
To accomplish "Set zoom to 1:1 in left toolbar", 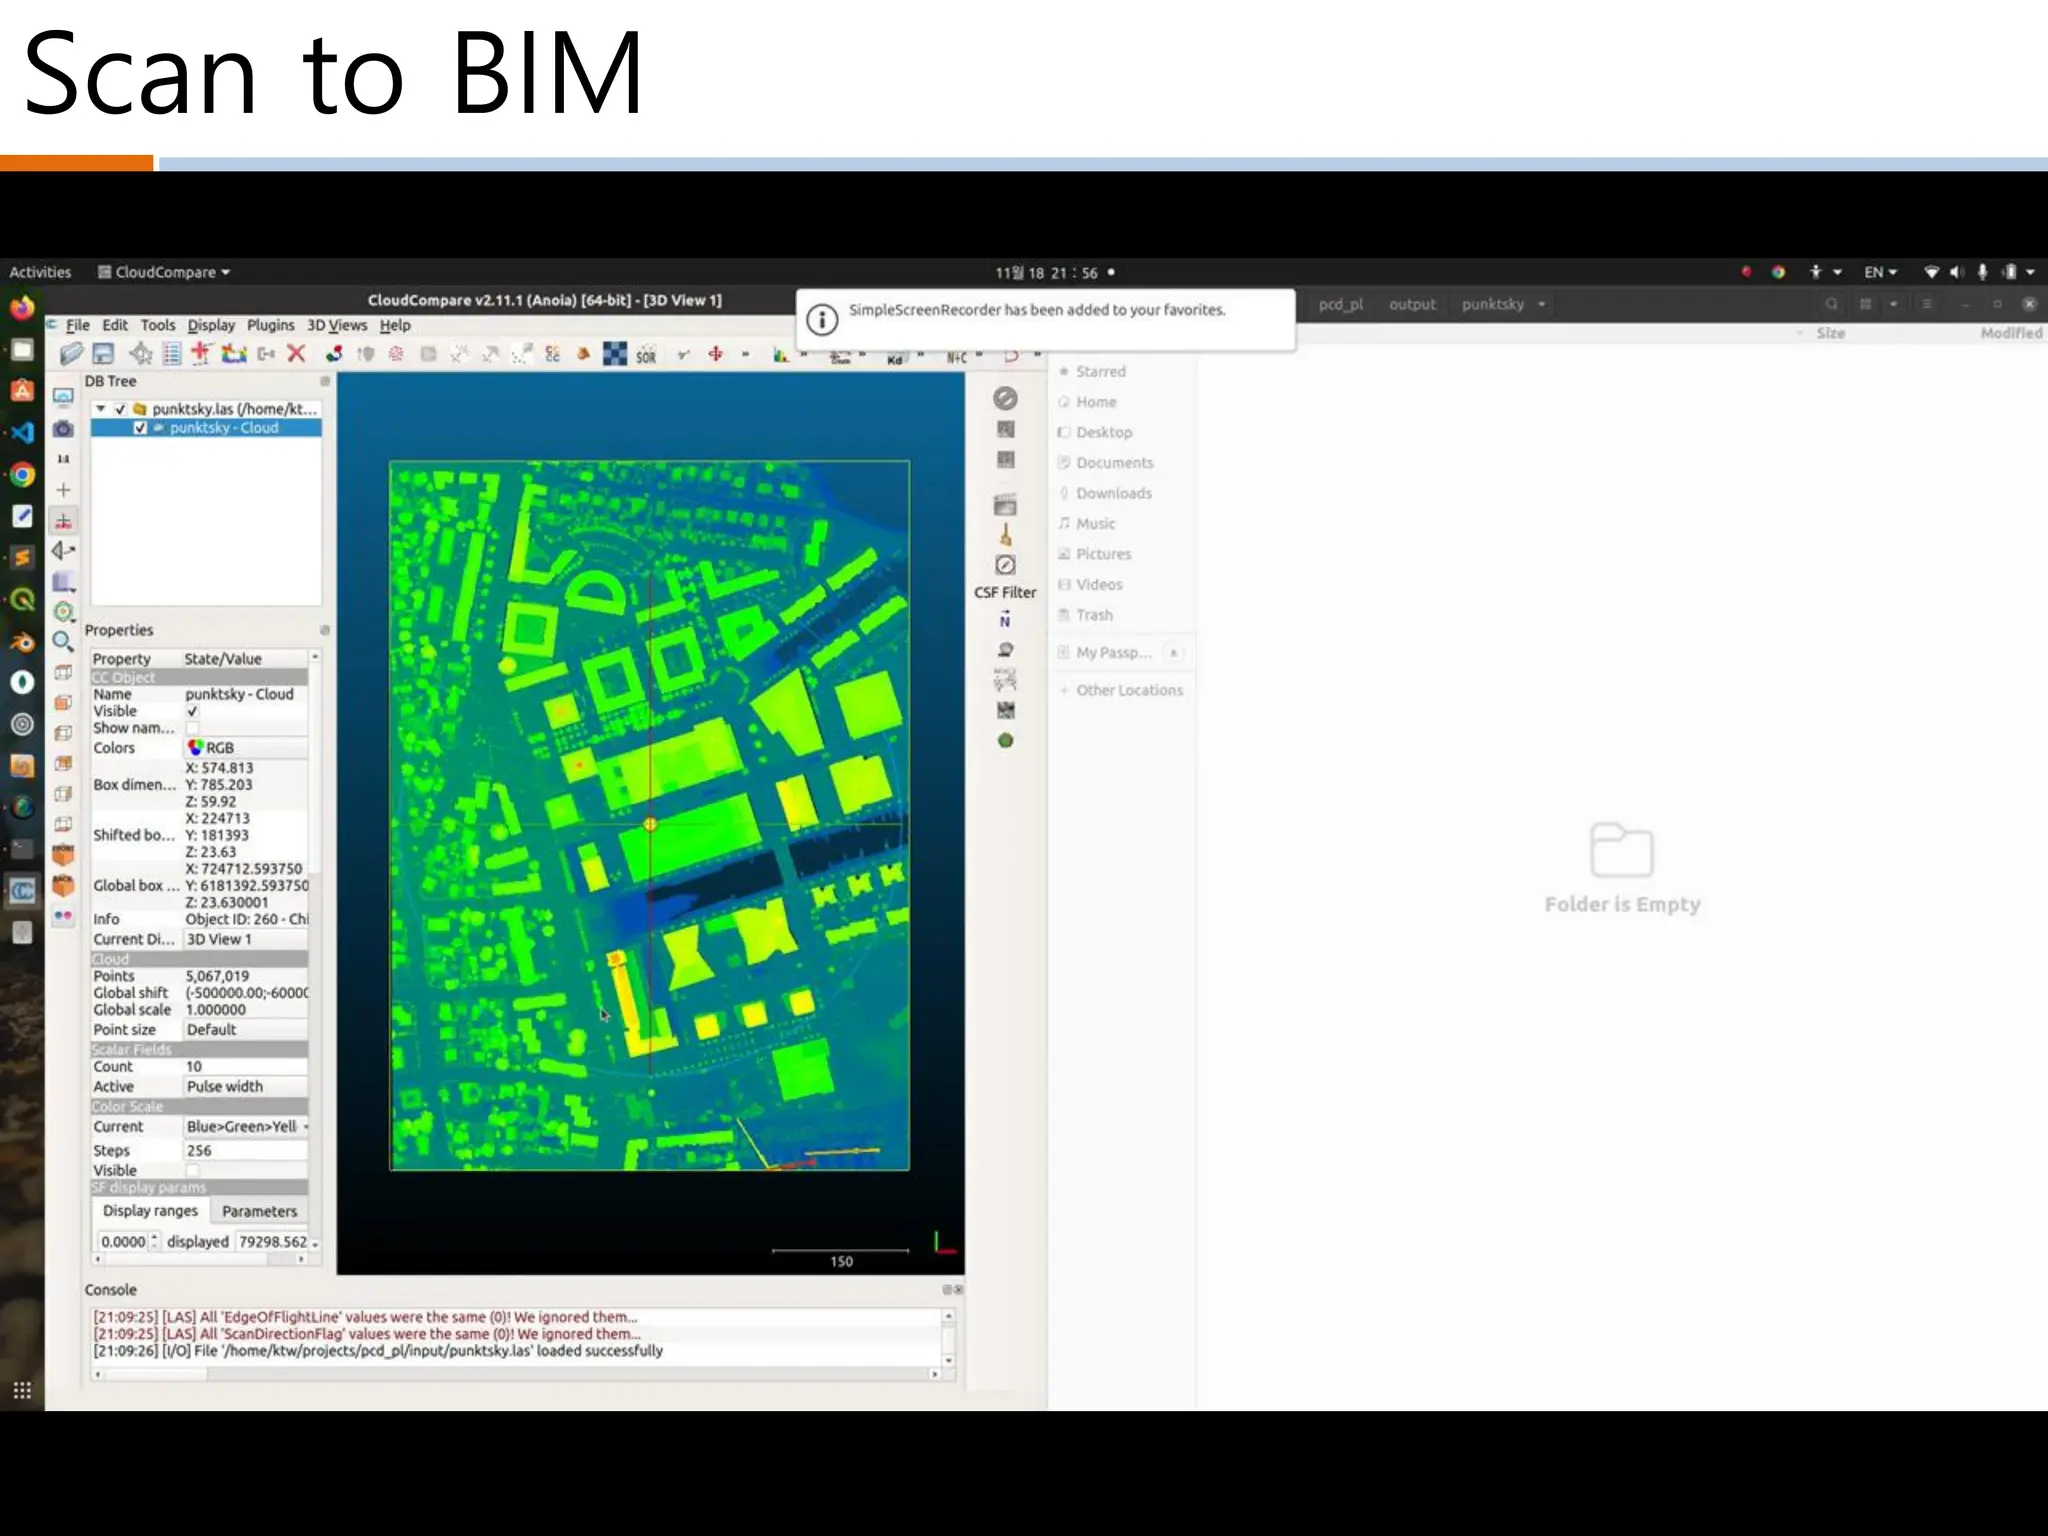I will tap(63, 459).
